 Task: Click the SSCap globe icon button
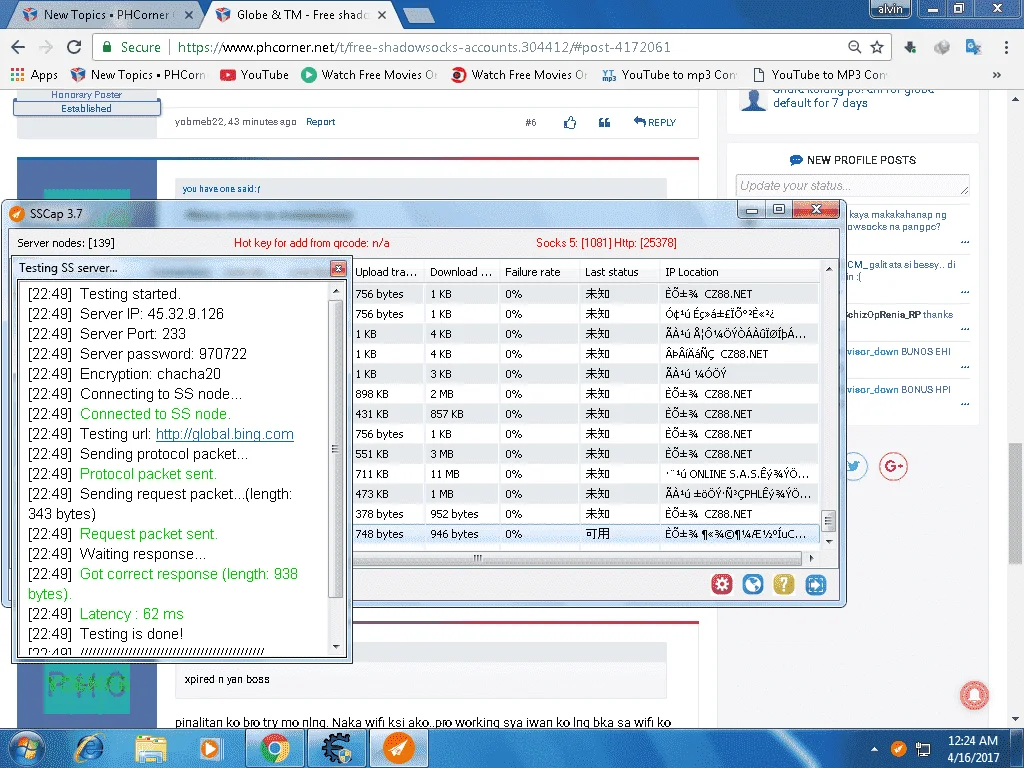pyautogui.click(x=753, y=584)
